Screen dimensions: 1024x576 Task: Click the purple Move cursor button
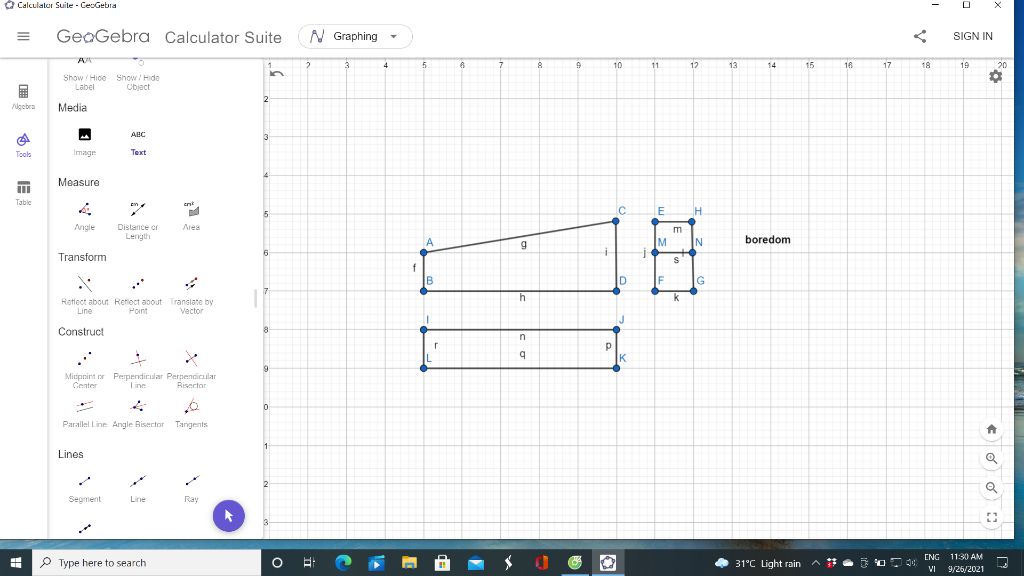[x=229, y=516]
